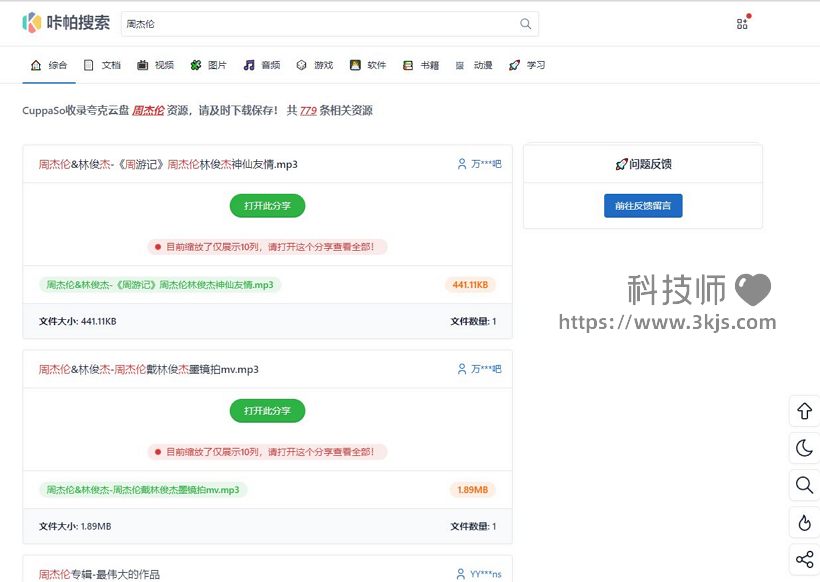Screen dimensions: 820x582
Task: Click the underlined 周杰伦 keyword link
Action: (148, 110)
